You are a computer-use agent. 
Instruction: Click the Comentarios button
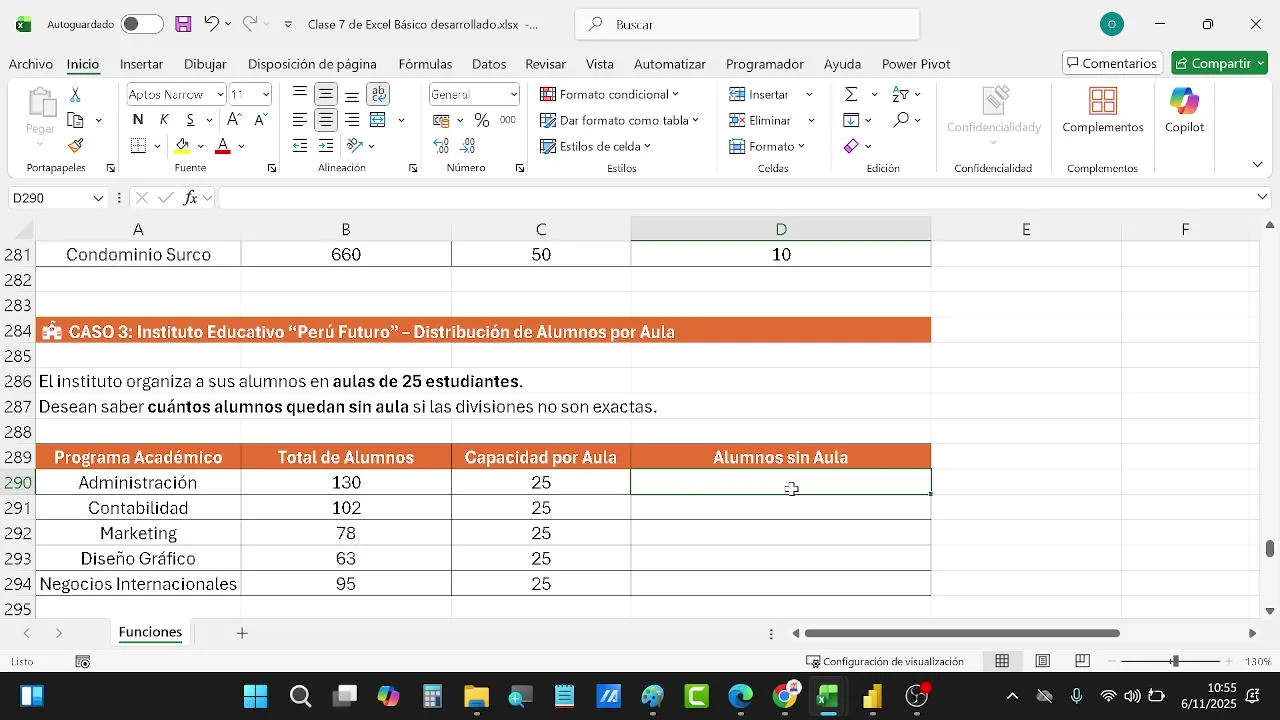pyautogui.click(x=1112, y=63)
